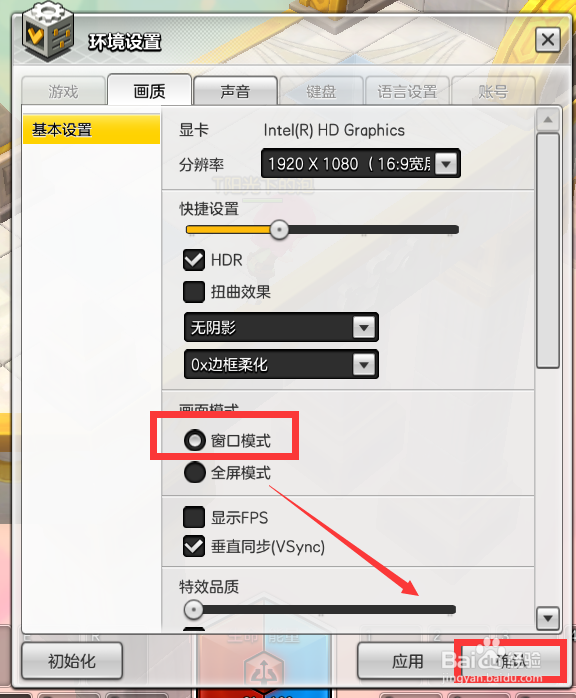
Task: Switch to the 声音 tab
Action: click(x=235, y=91)
